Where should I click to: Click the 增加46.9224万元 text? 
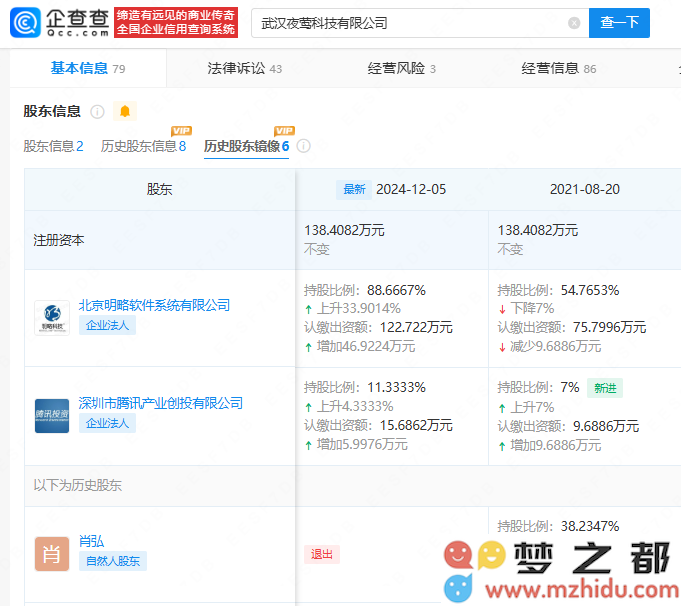366,346
